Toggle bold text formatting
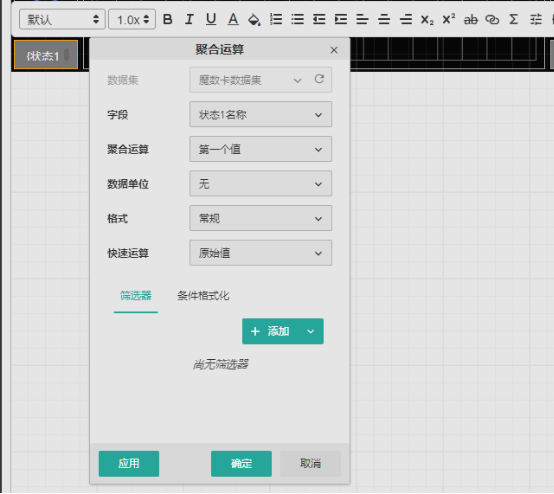 pyautogui.click(x=168, y=19)
